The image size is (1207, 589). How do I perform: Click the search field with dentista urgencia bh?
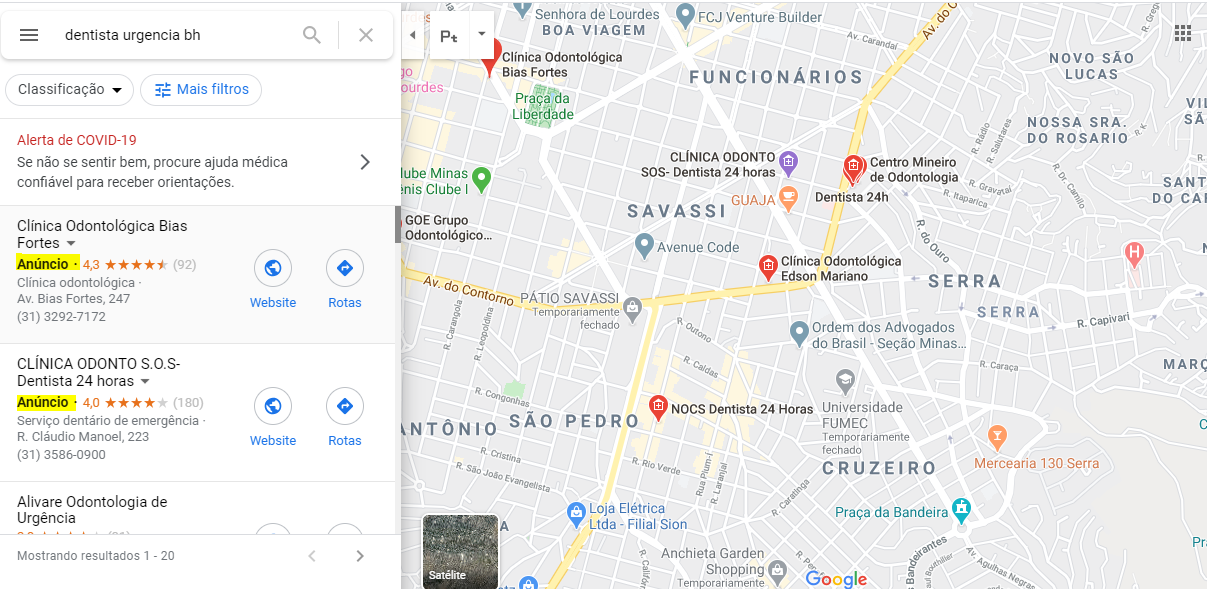(175, 35)
